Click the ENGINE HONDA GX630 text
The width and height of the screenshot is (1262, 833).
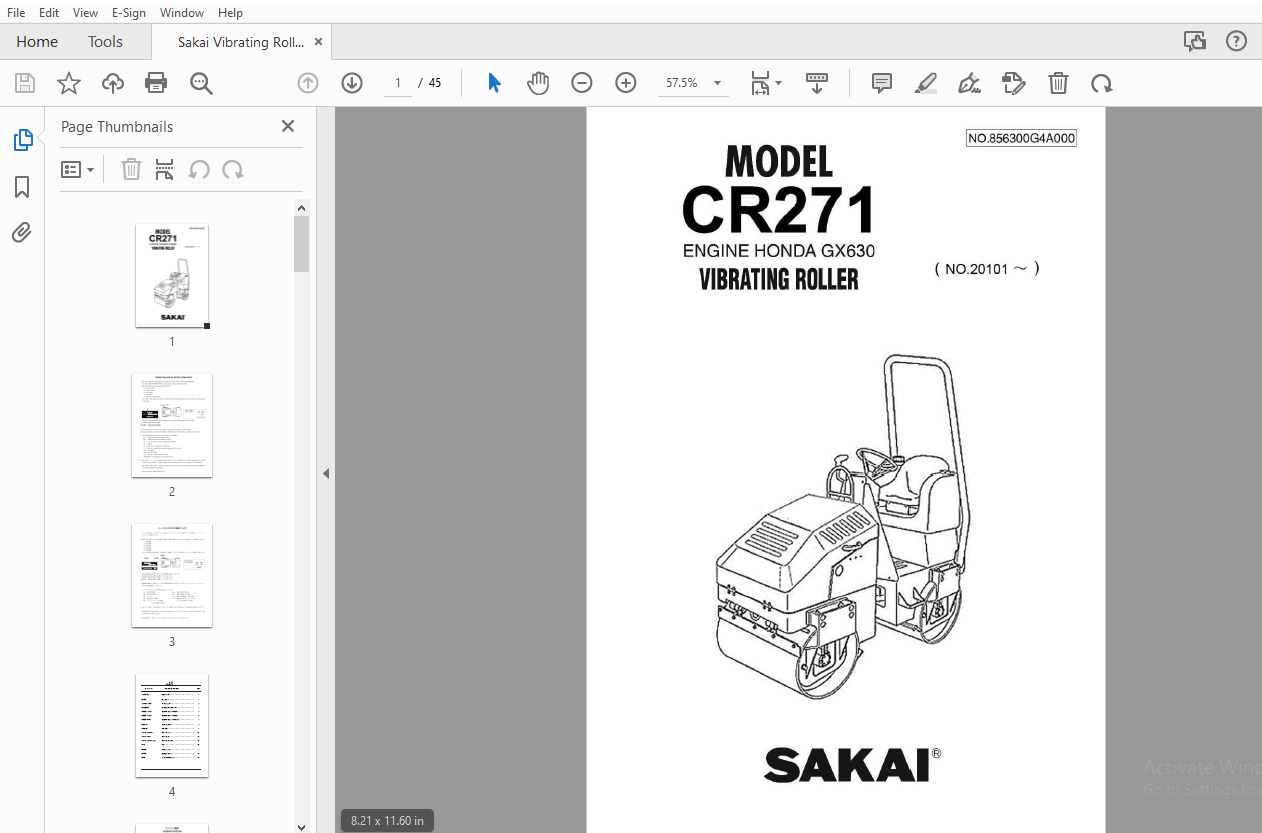pyautogui.click(x=779, y=250)
